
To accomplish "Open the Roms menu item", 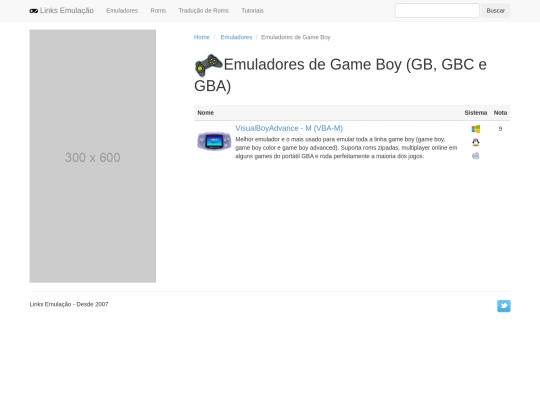I will pyautogui.click(x=158, y=11).
